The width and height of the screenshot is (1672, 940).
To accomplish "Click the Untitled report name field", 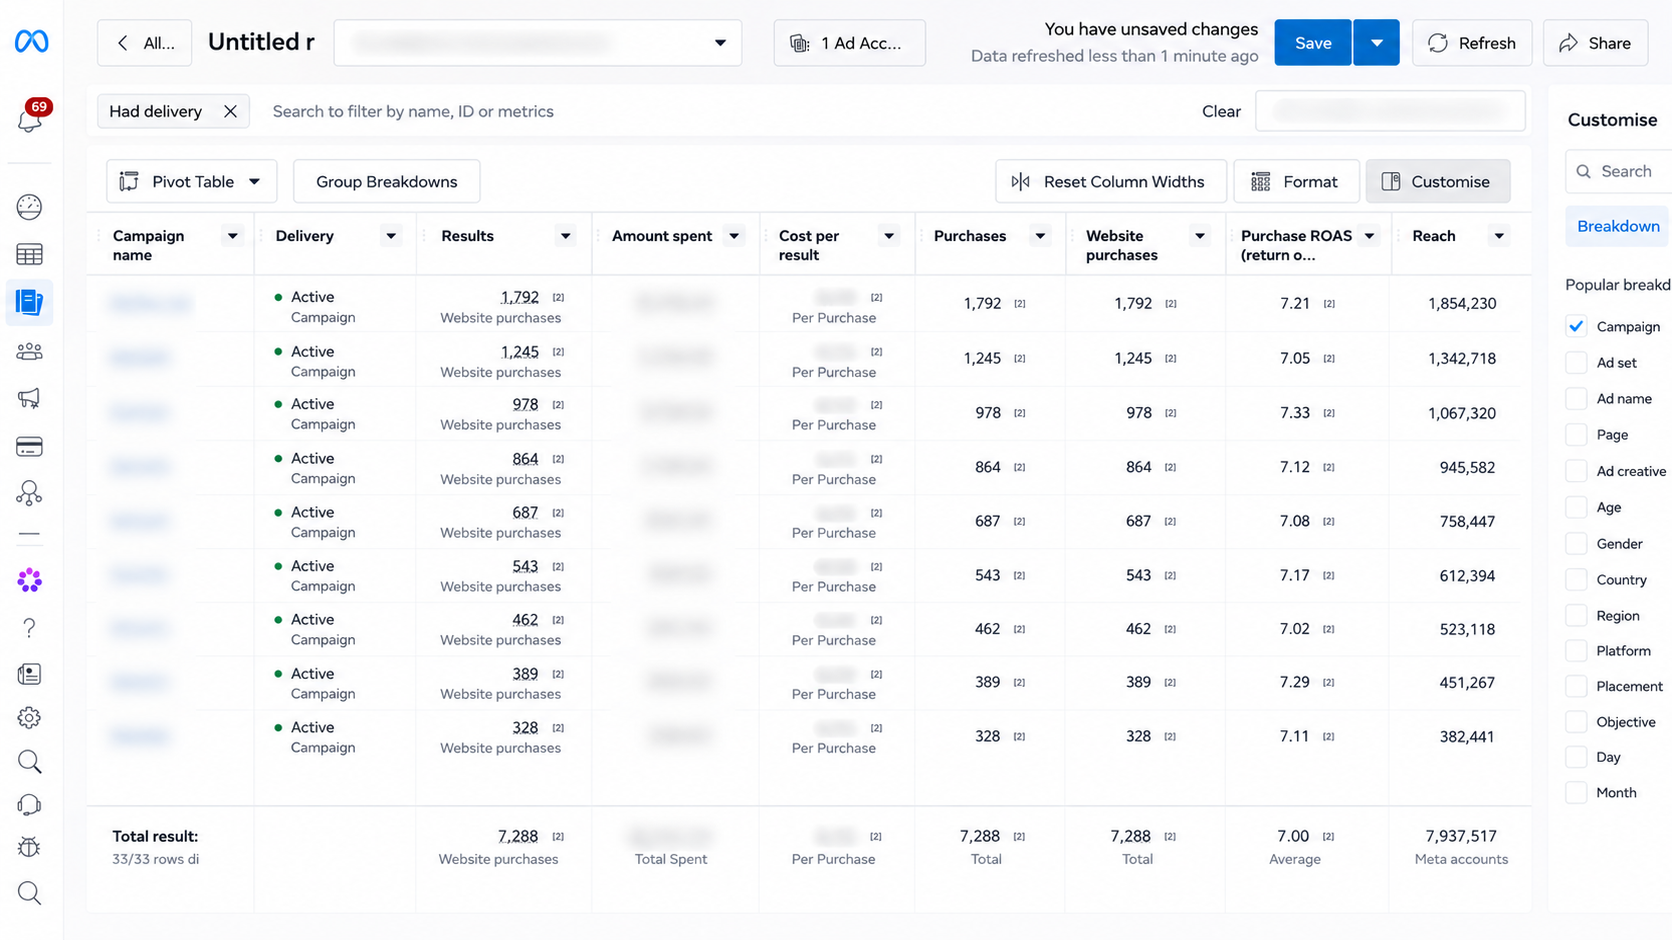I will coord(261,42).
